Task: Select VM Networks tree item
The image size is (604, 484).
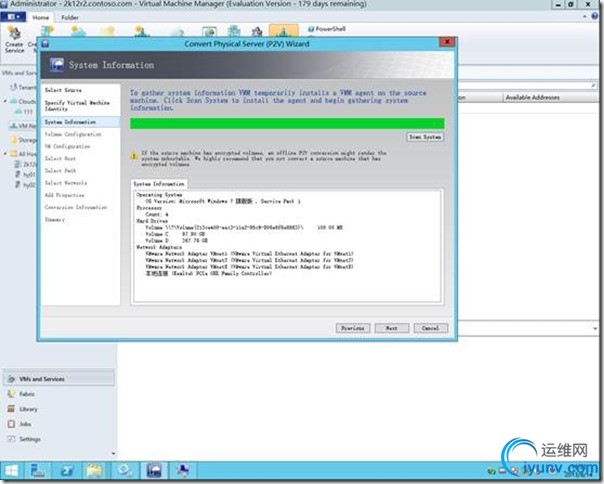Action: pos(23,126)
